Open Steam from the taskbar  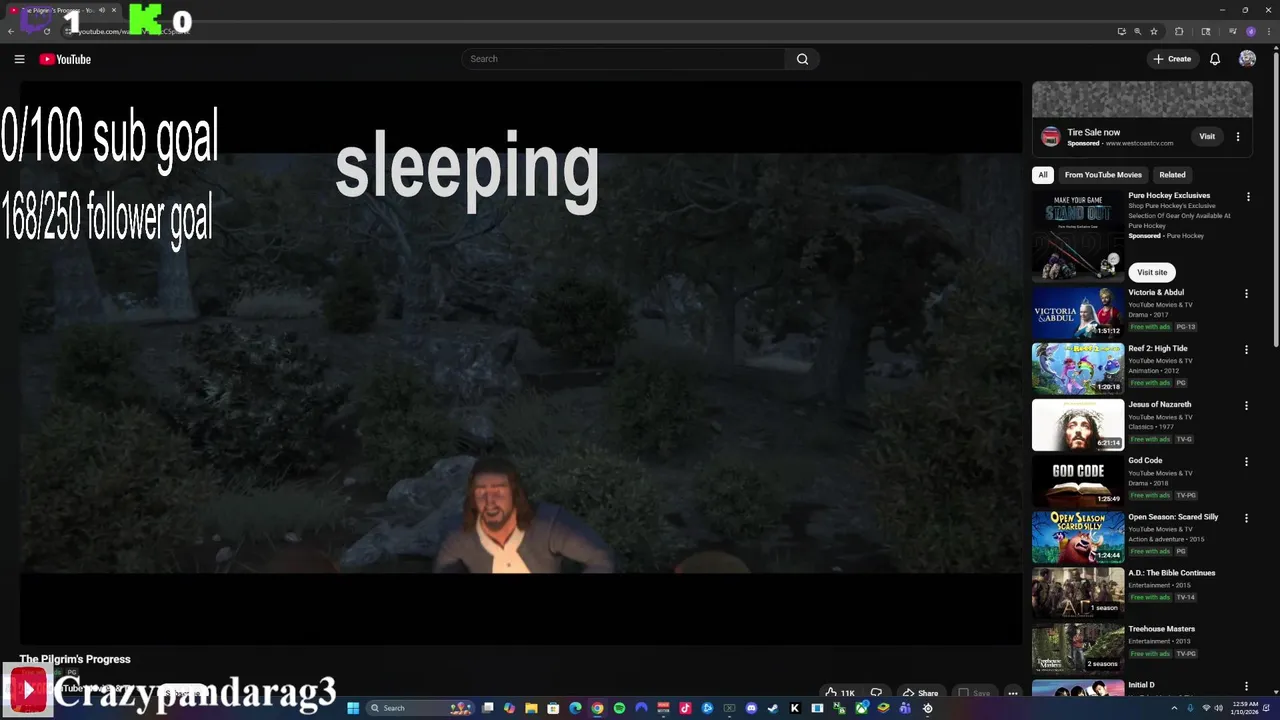coord(772,708)
